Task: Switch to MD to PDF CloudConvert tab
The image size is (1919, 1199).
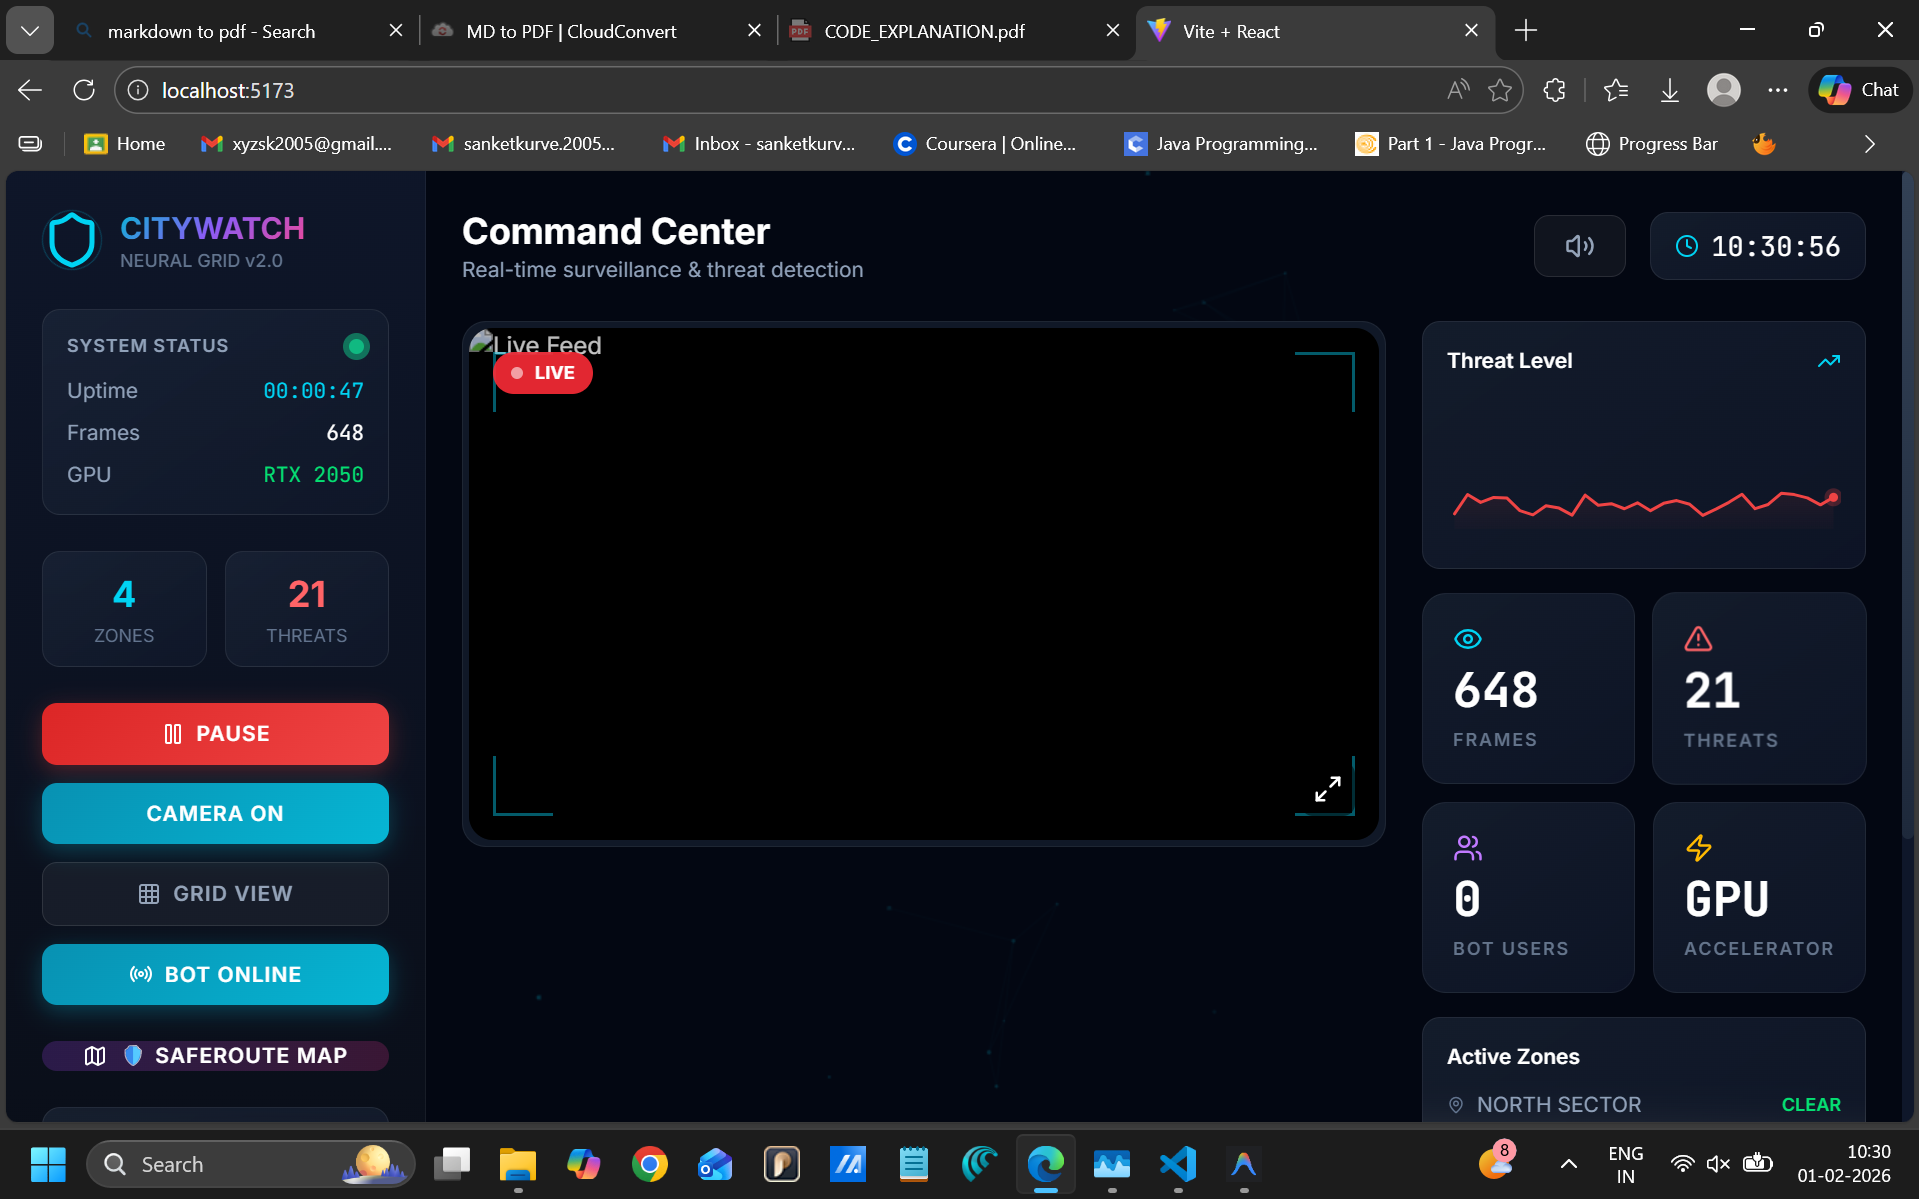Action: 571,31
